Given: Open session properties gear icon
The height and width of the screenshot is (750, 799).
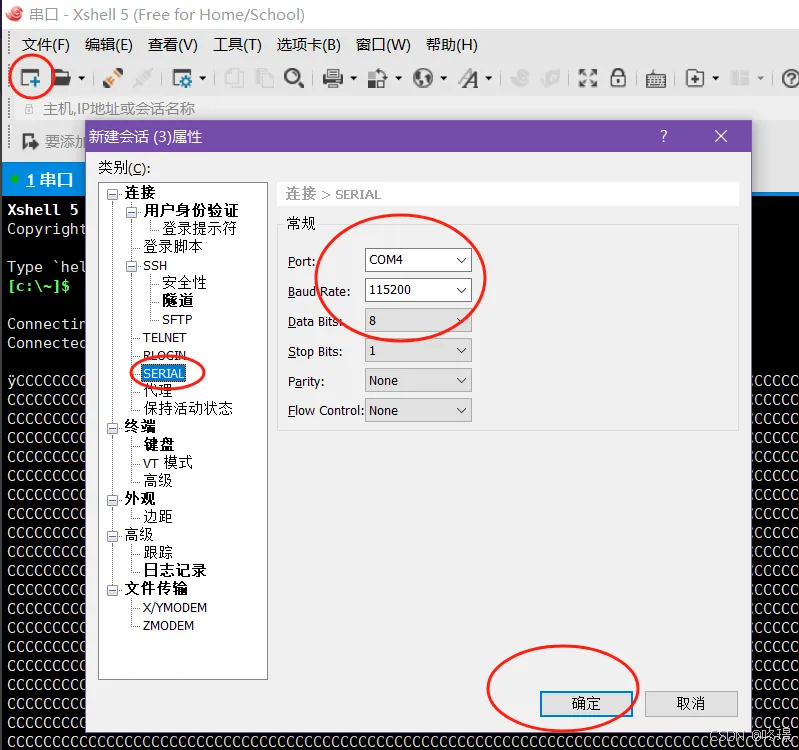Looking at the screenshot, I should (x=182, y=78).
